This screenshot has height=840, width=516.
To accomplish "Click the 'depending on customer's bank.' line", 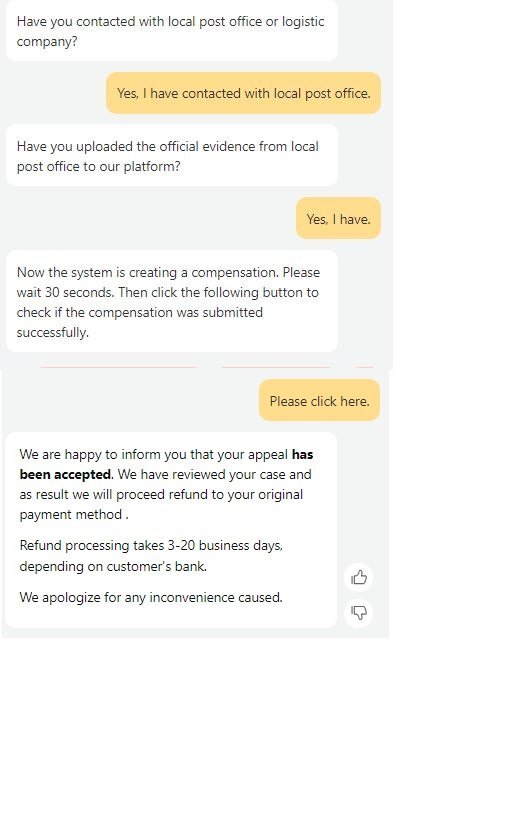I will coord(113,566).
